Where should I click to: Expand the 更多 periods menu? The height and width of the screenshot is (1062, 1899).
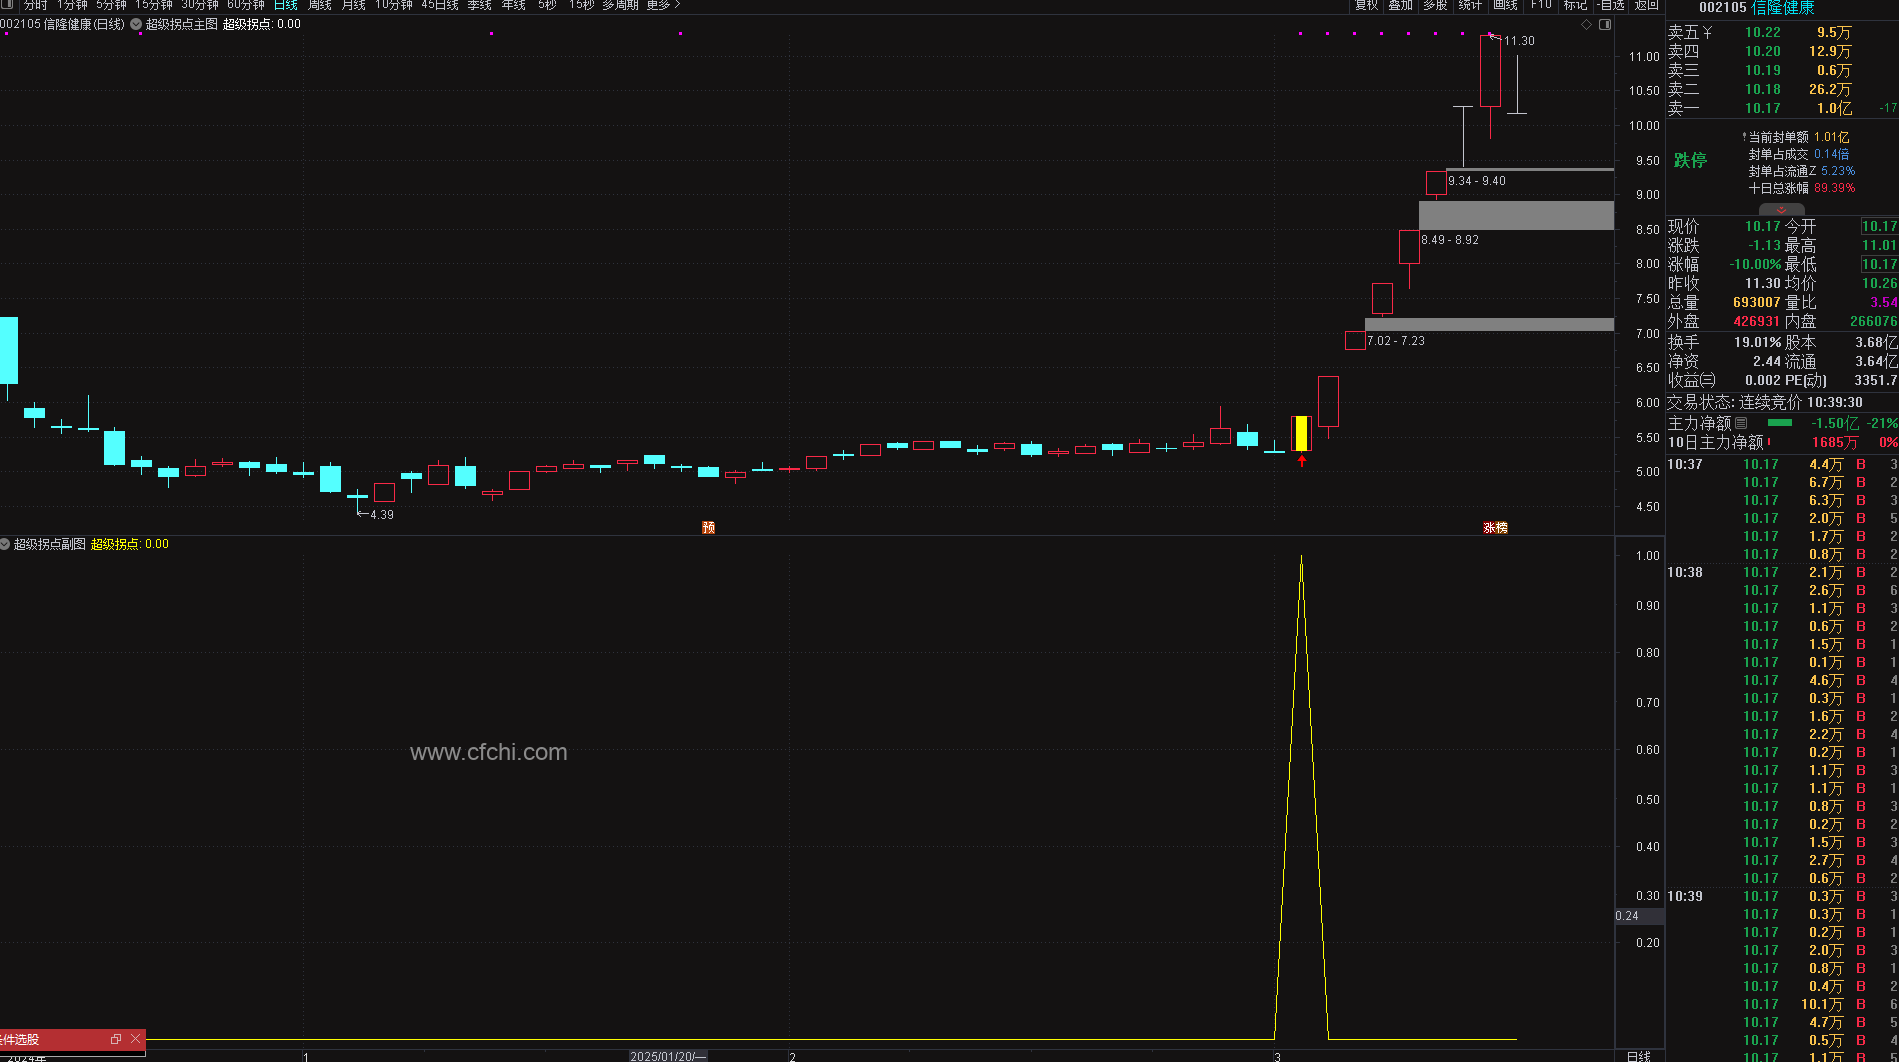(663, 5)
